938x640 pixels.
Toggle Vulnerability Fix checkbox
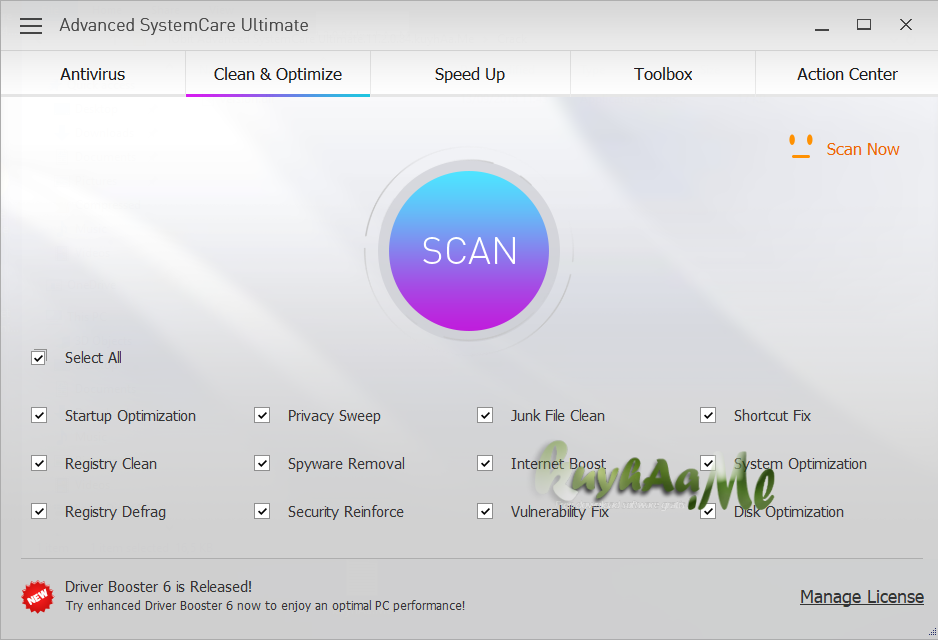(x=485, y=511)
